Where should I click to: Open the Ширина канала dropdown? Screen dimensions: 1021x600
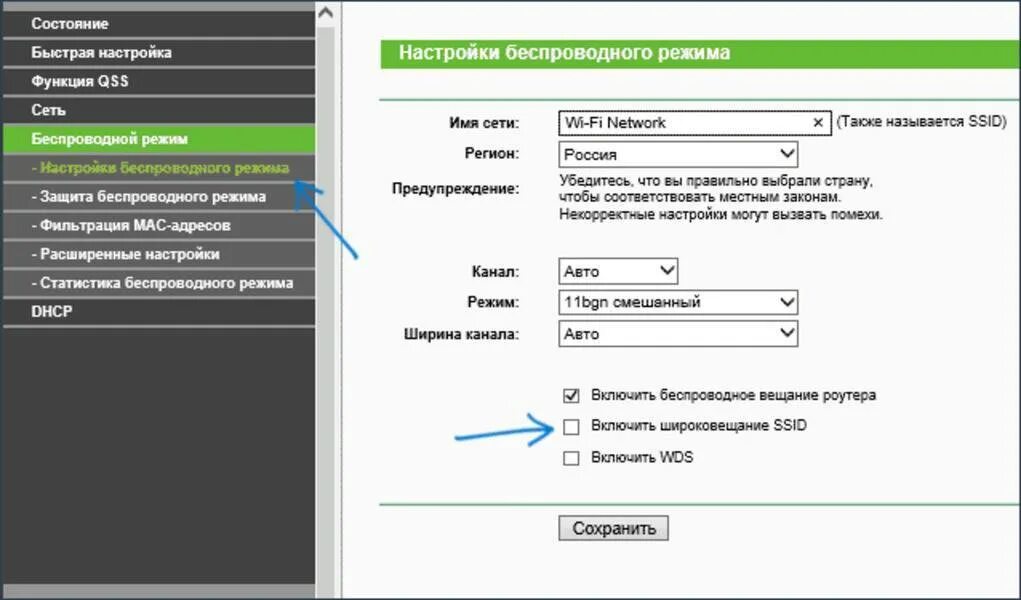(x=678, y=334)
